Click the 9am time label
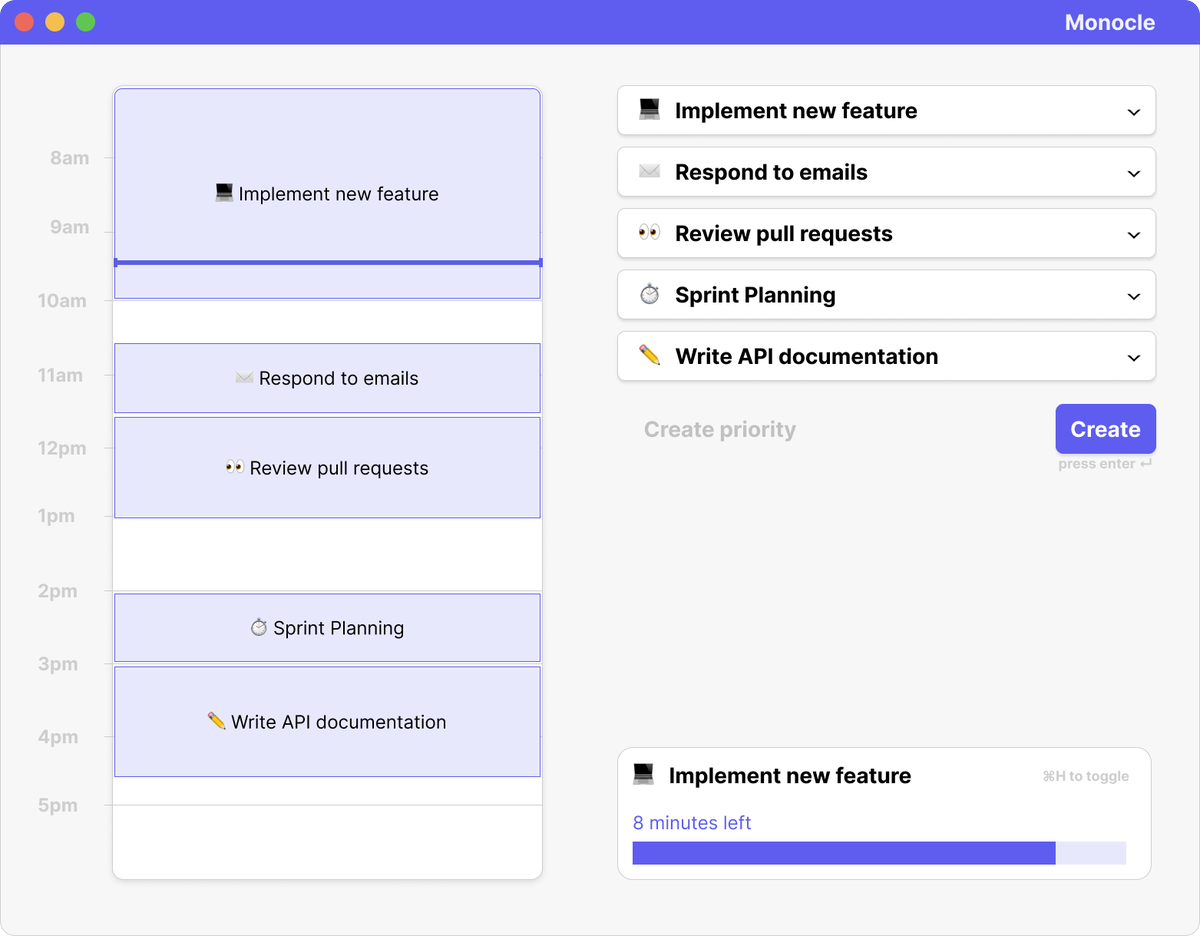Screen dimensions: 1200x936 click(x=70, y=227)
